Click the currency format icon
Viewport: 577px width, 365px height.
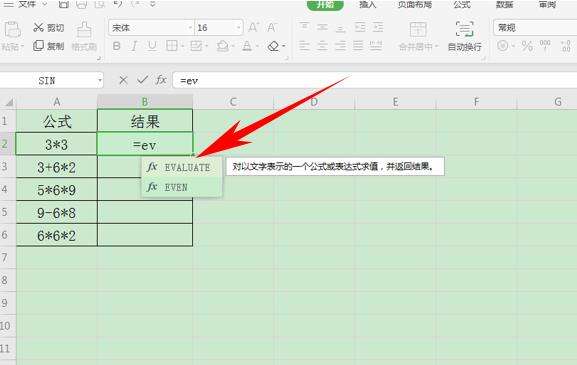pyautogui.click(x=503, y=46)
